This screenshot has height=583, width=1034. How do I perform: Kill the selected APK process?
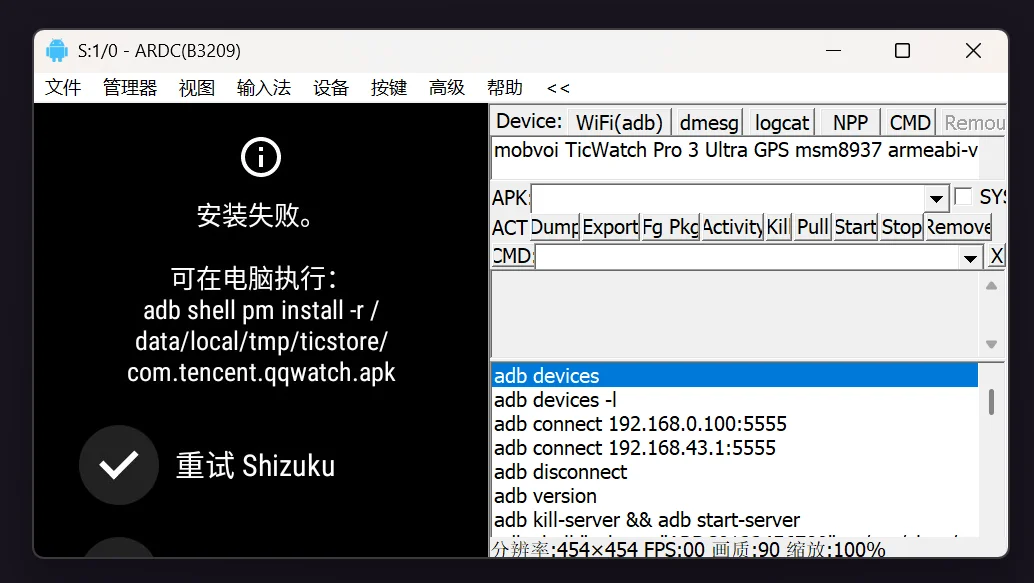click(x=778, y=227)
